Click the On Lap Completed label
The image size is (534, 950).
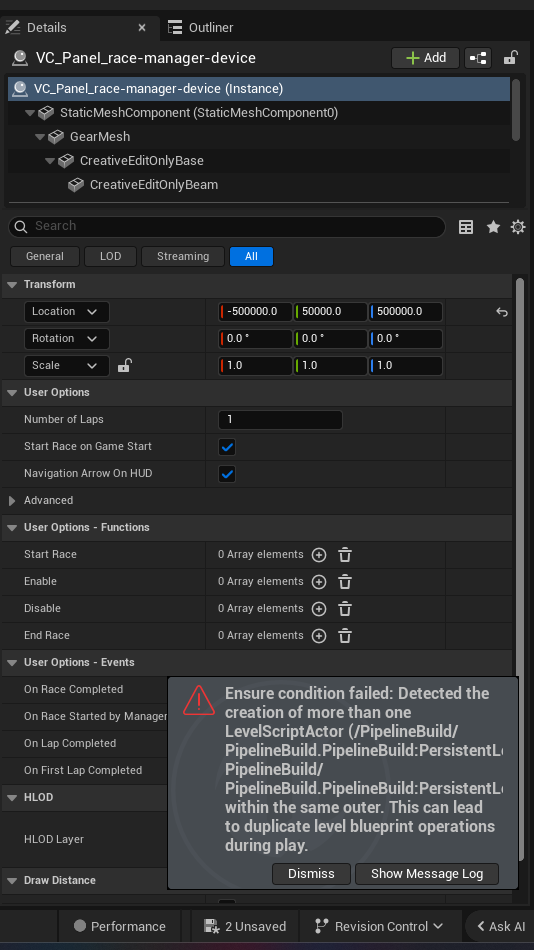pos(70,743)
